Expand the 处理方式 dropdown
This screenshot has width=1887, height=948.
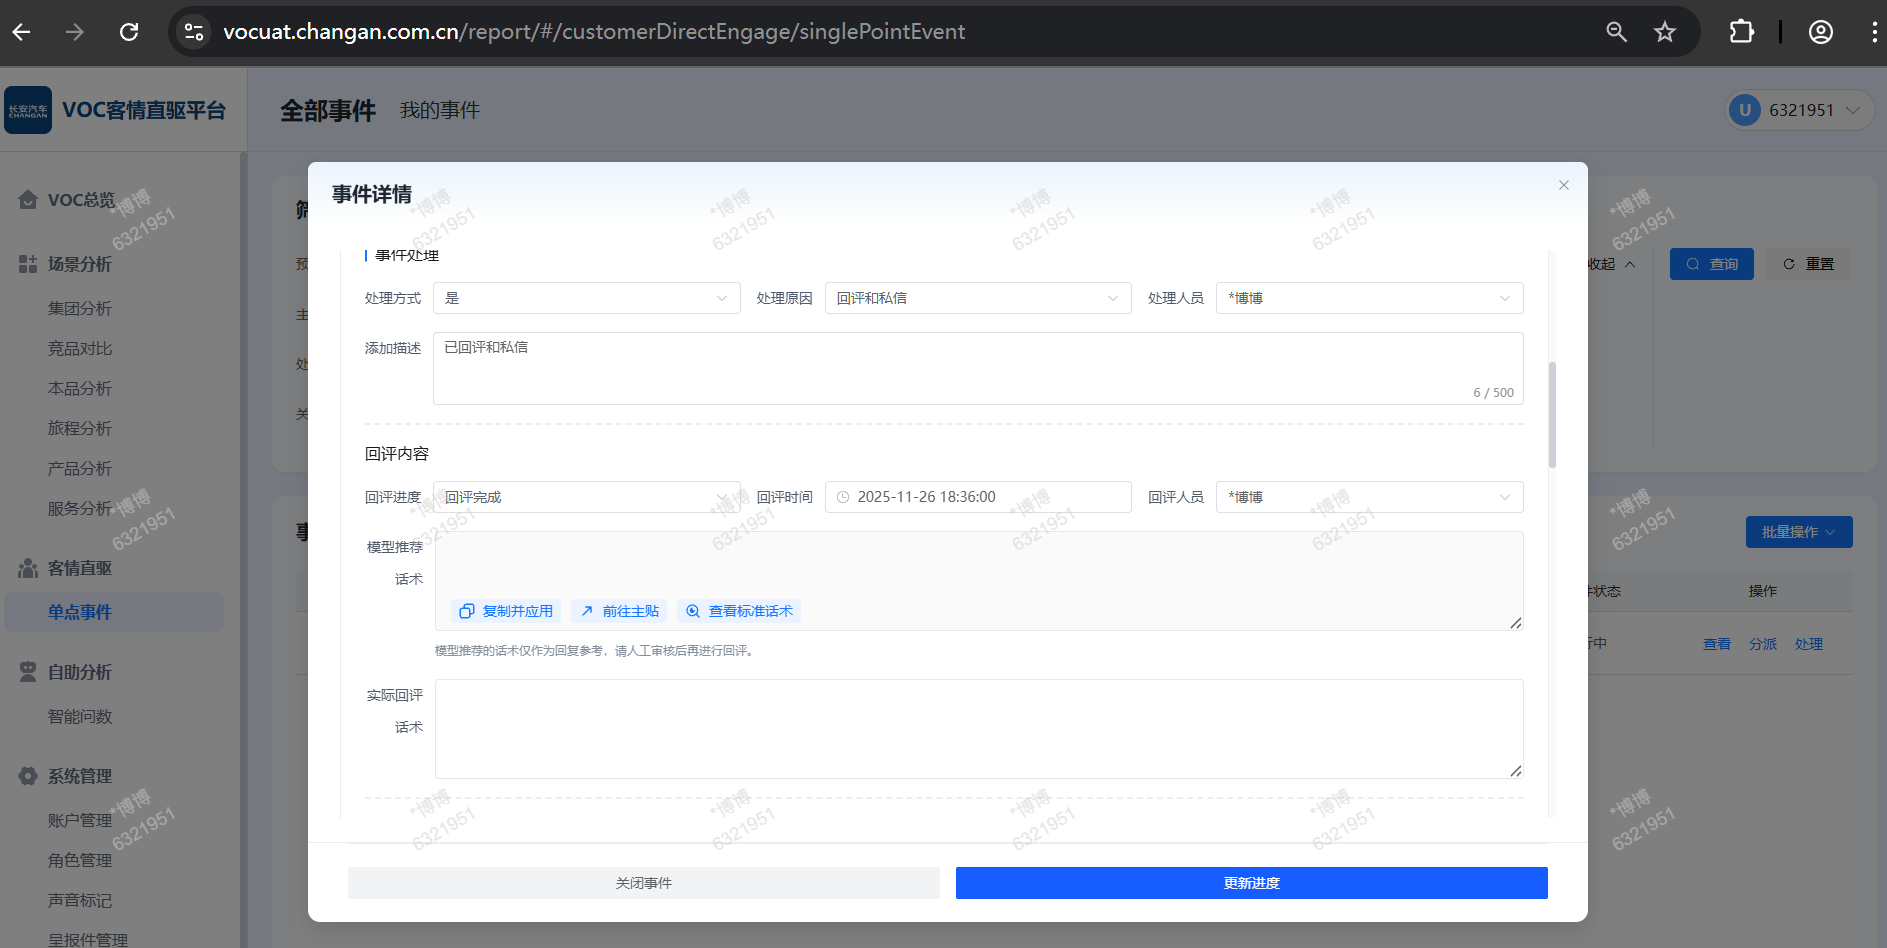click(x=586, y=298)
